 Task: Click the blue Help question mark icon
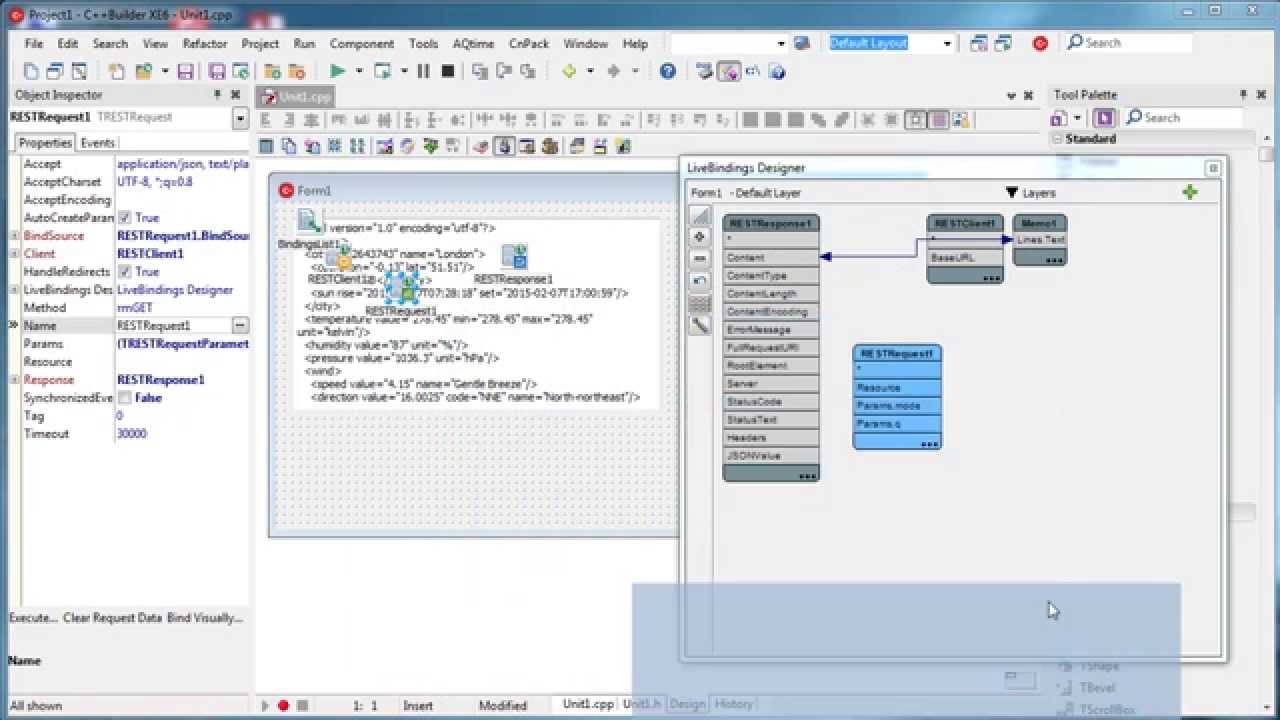pos(668,71)
